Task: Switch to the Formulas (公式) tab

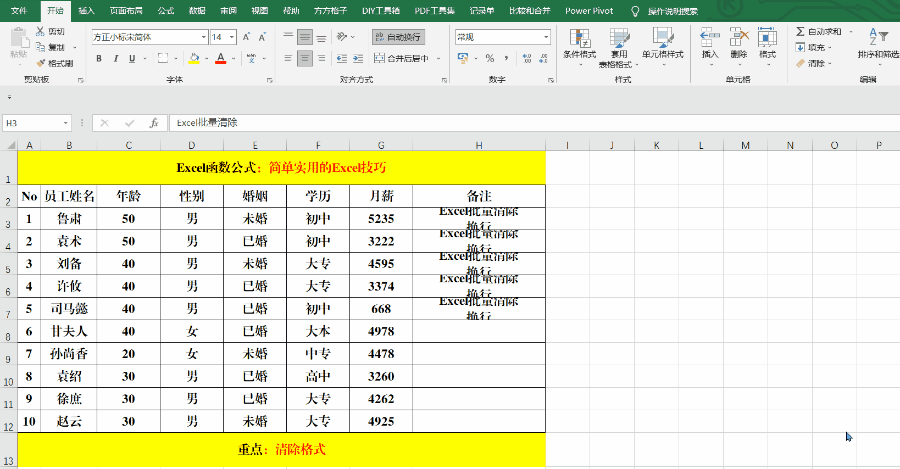Action: (166, 10)
